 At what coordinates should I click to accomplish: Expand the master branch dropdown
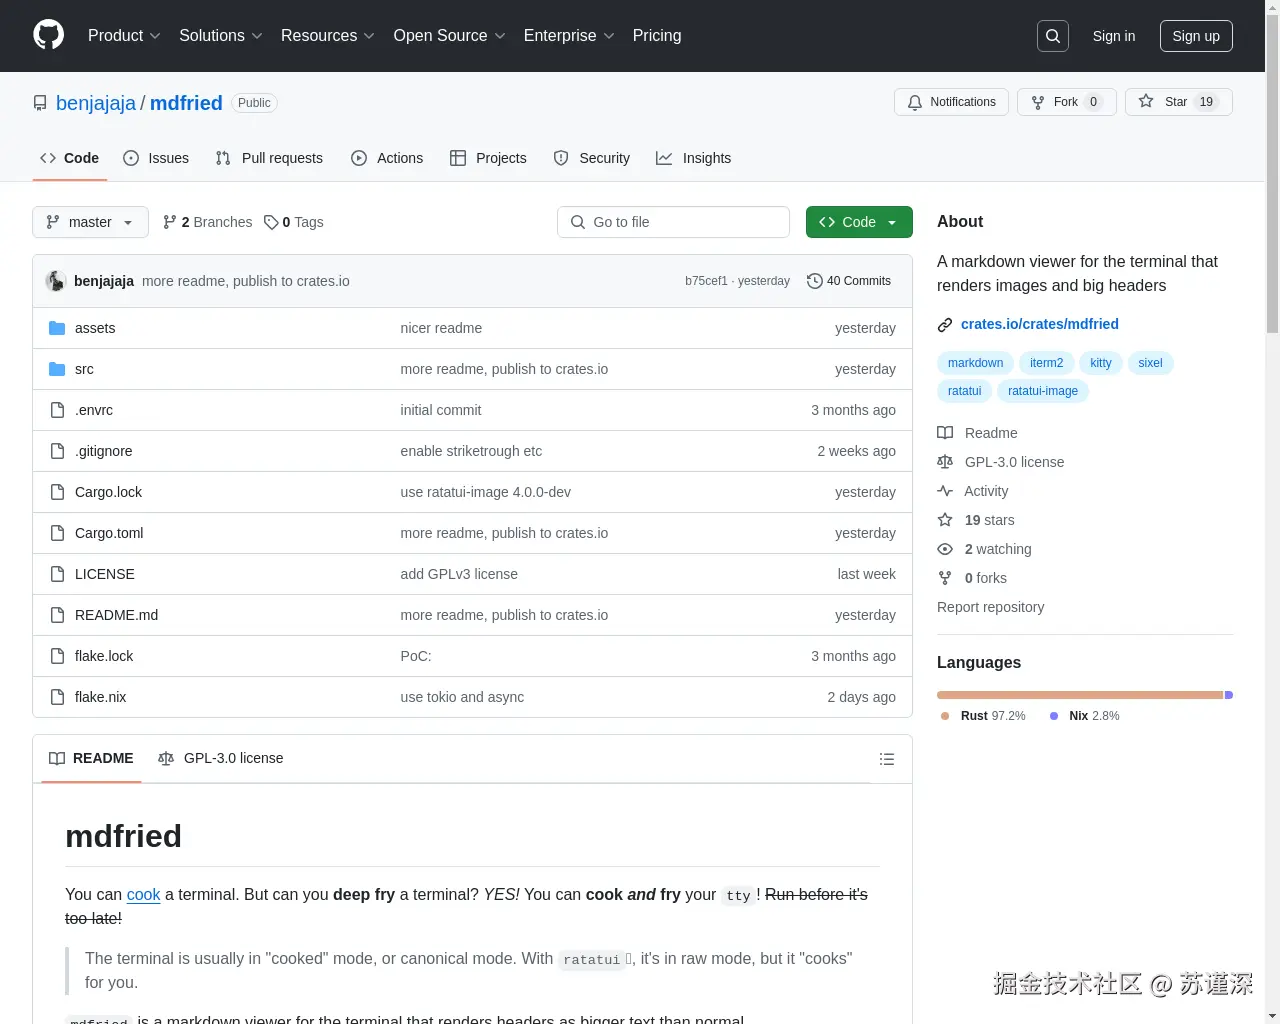tap(90, 222)
